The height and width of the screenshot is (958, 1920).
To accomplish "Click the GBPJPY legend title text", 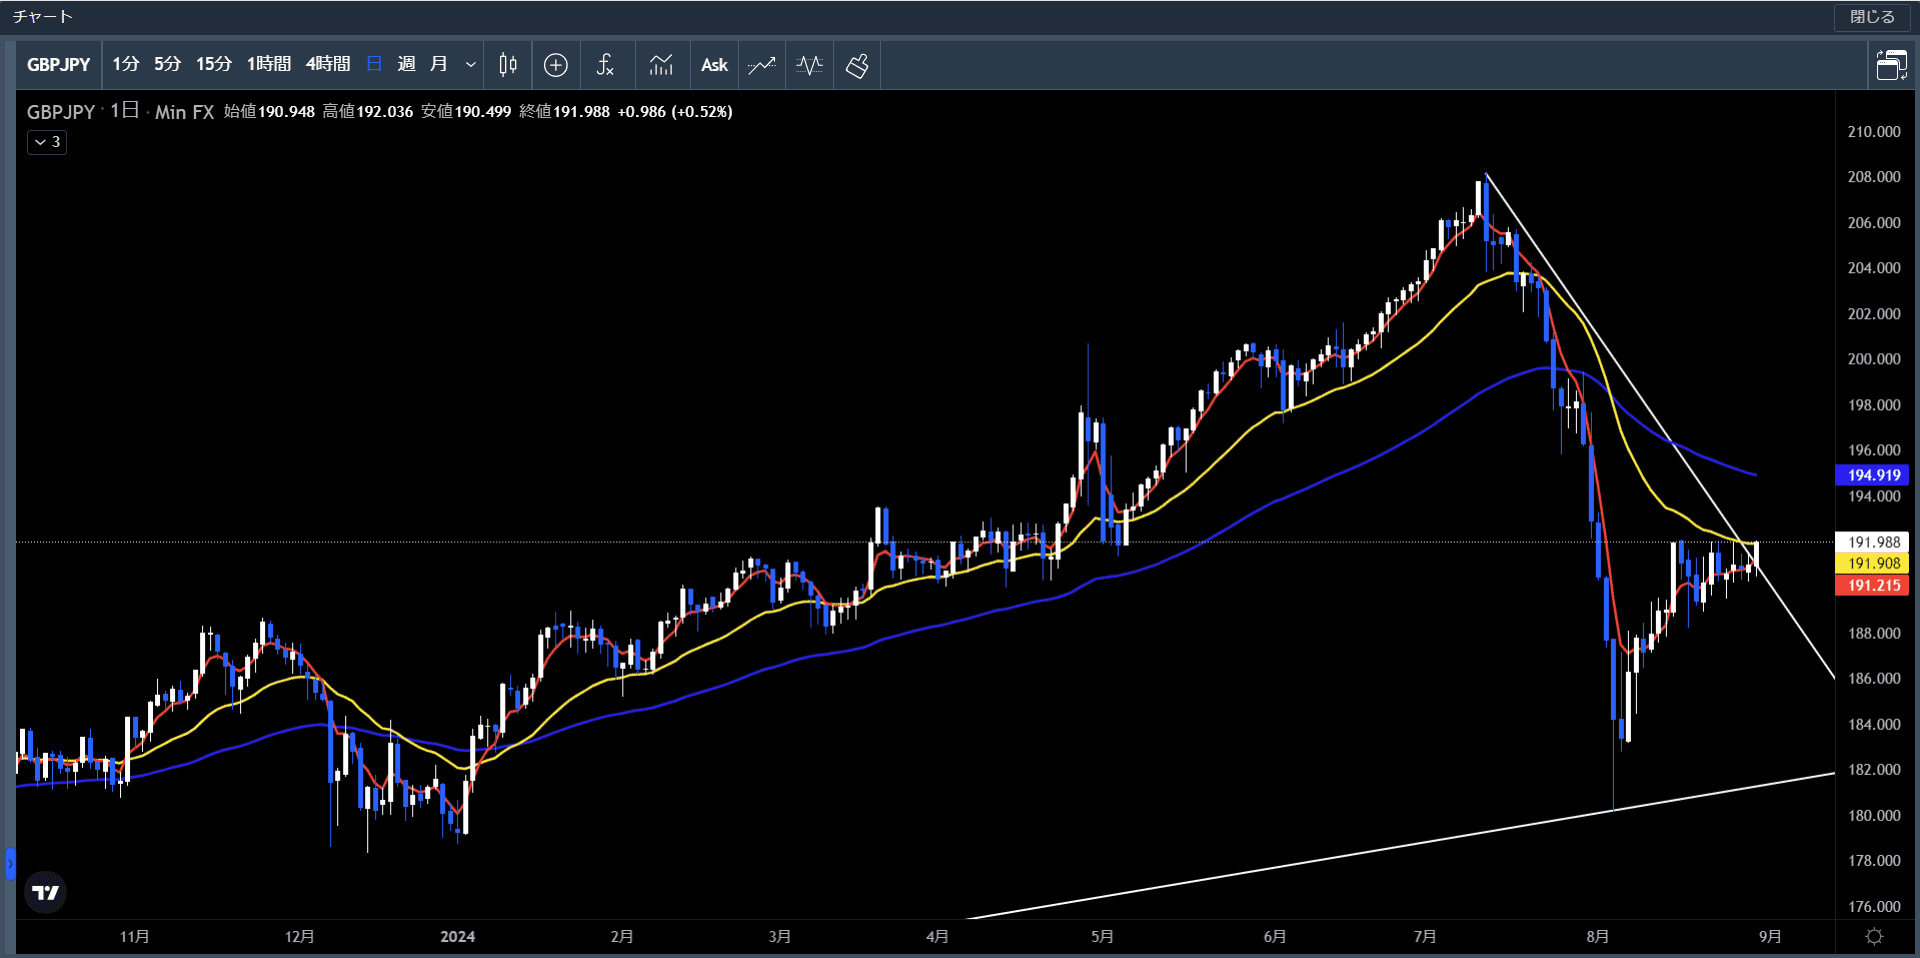I will [61, 112].
